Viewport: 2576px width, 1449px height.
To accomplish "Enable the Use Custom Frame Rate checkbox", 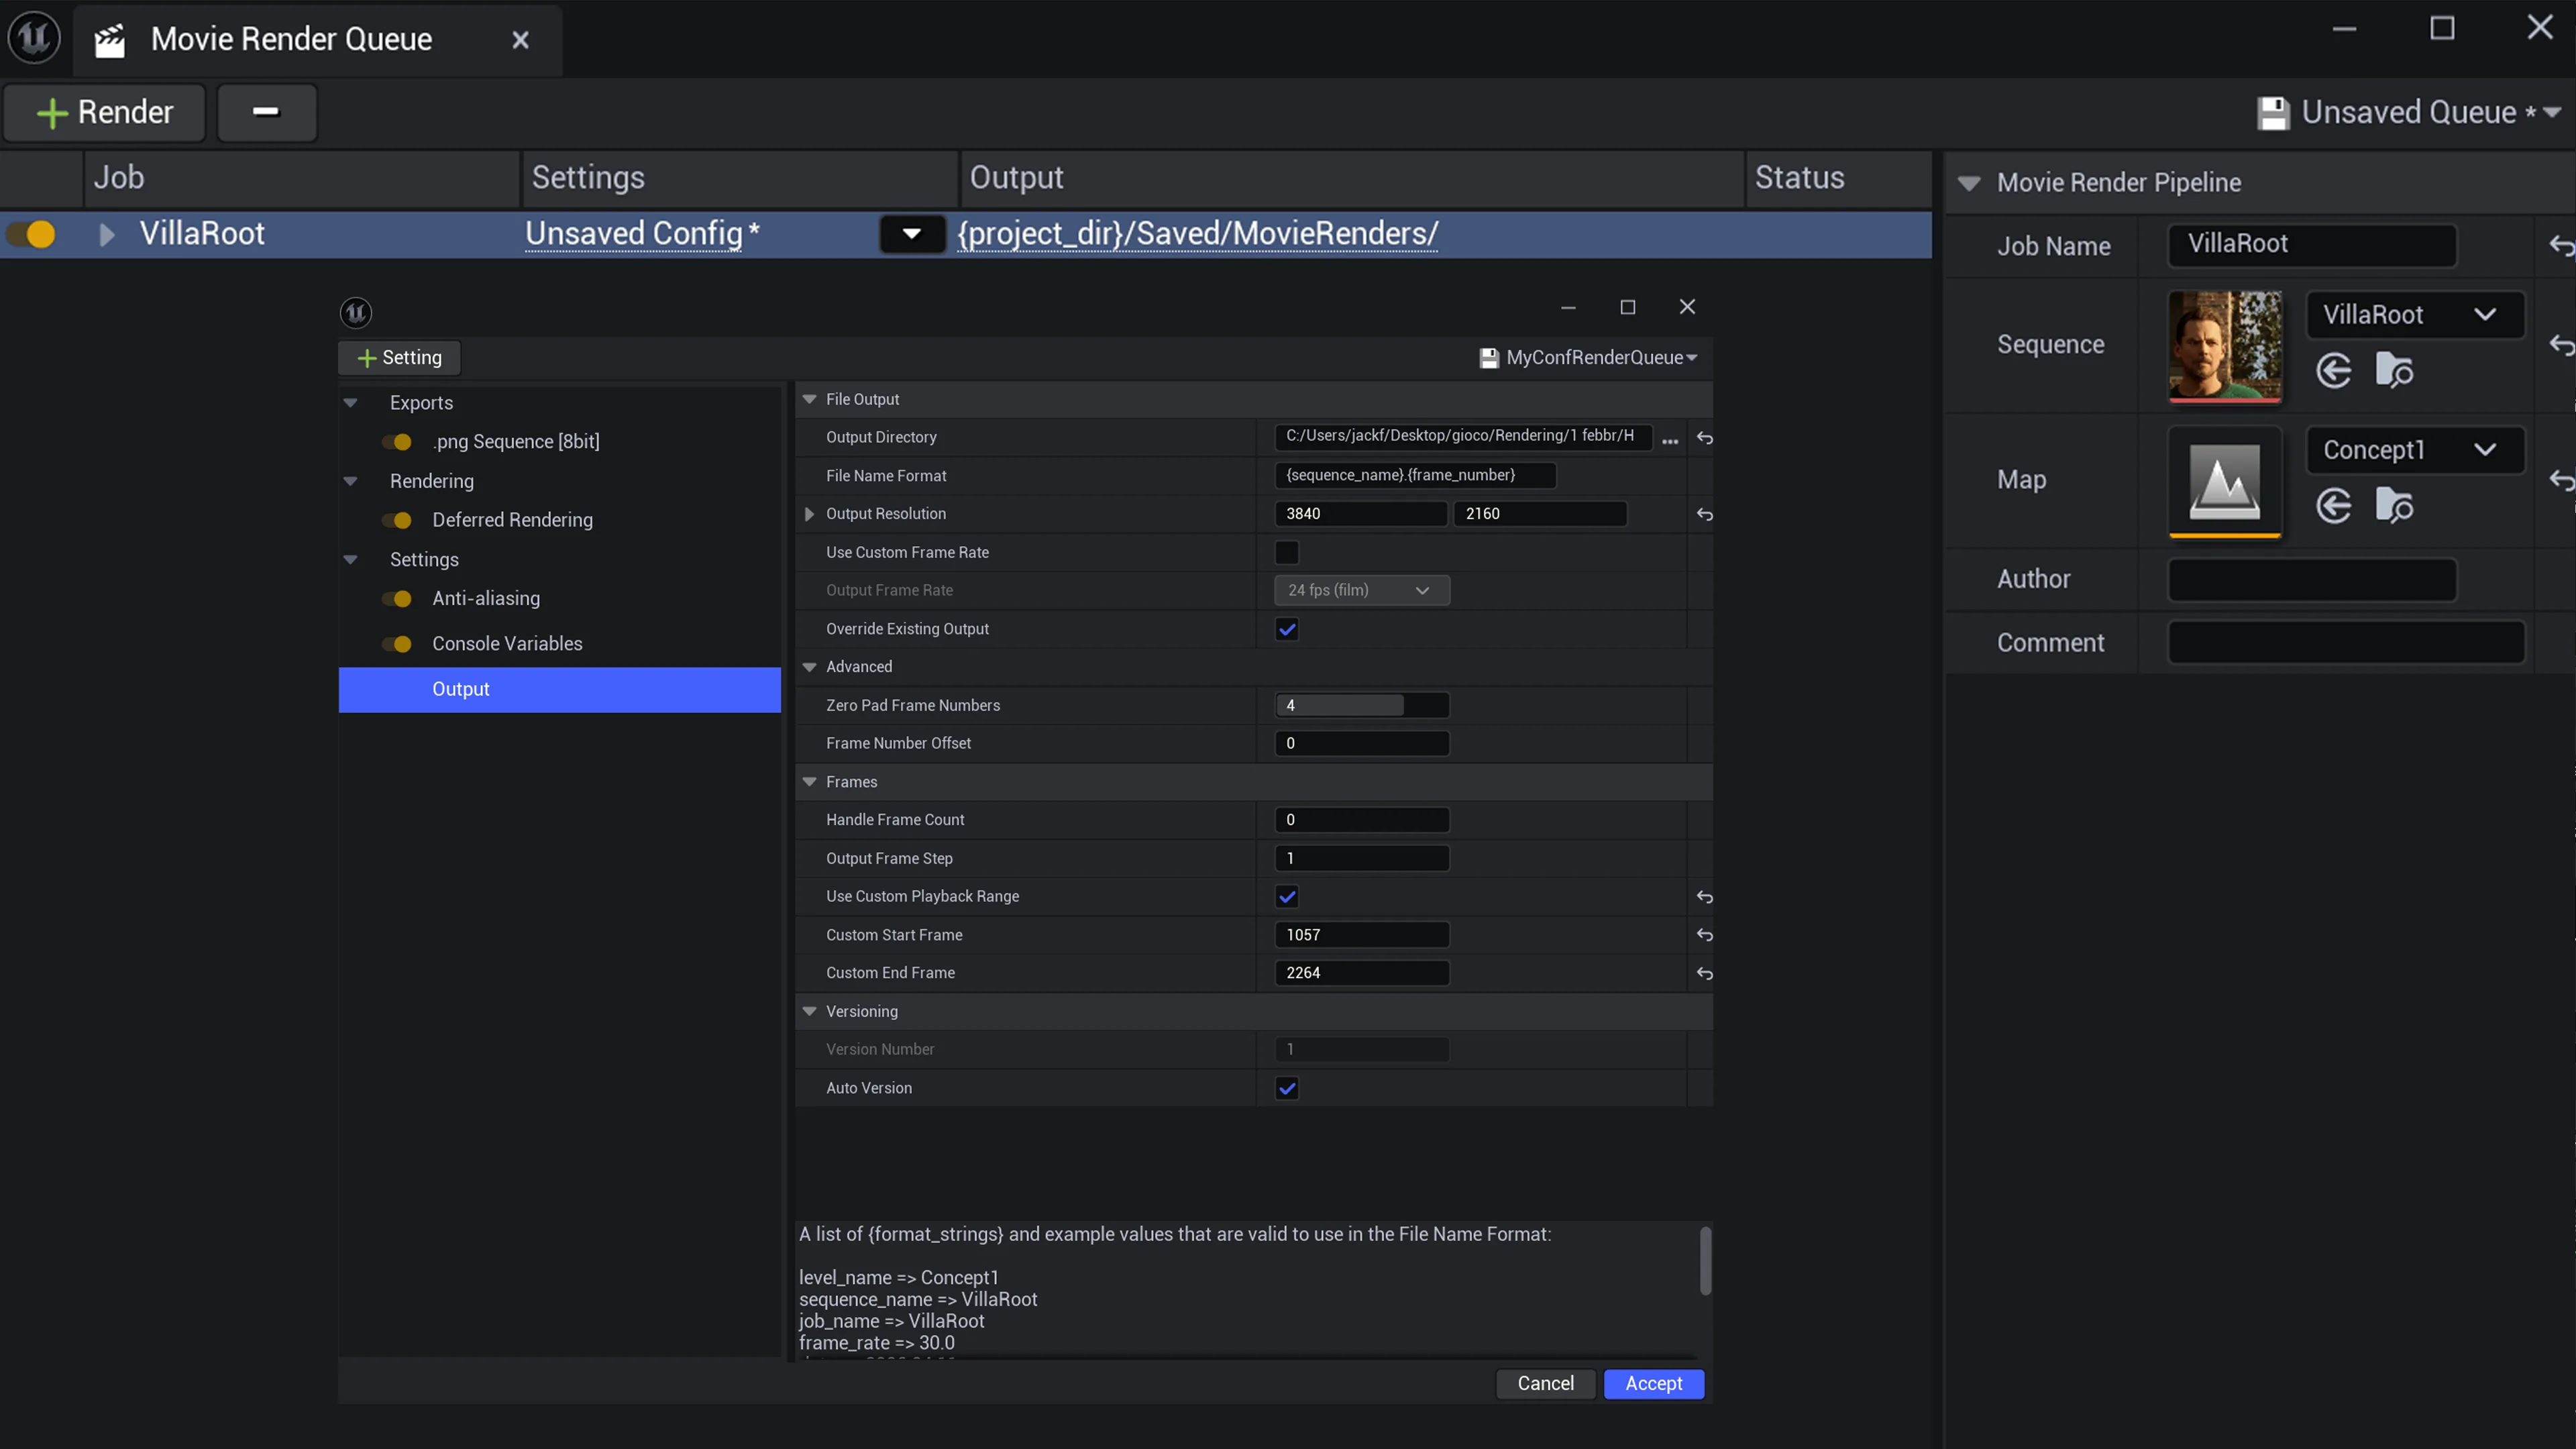I will [x=1286, y=552].
